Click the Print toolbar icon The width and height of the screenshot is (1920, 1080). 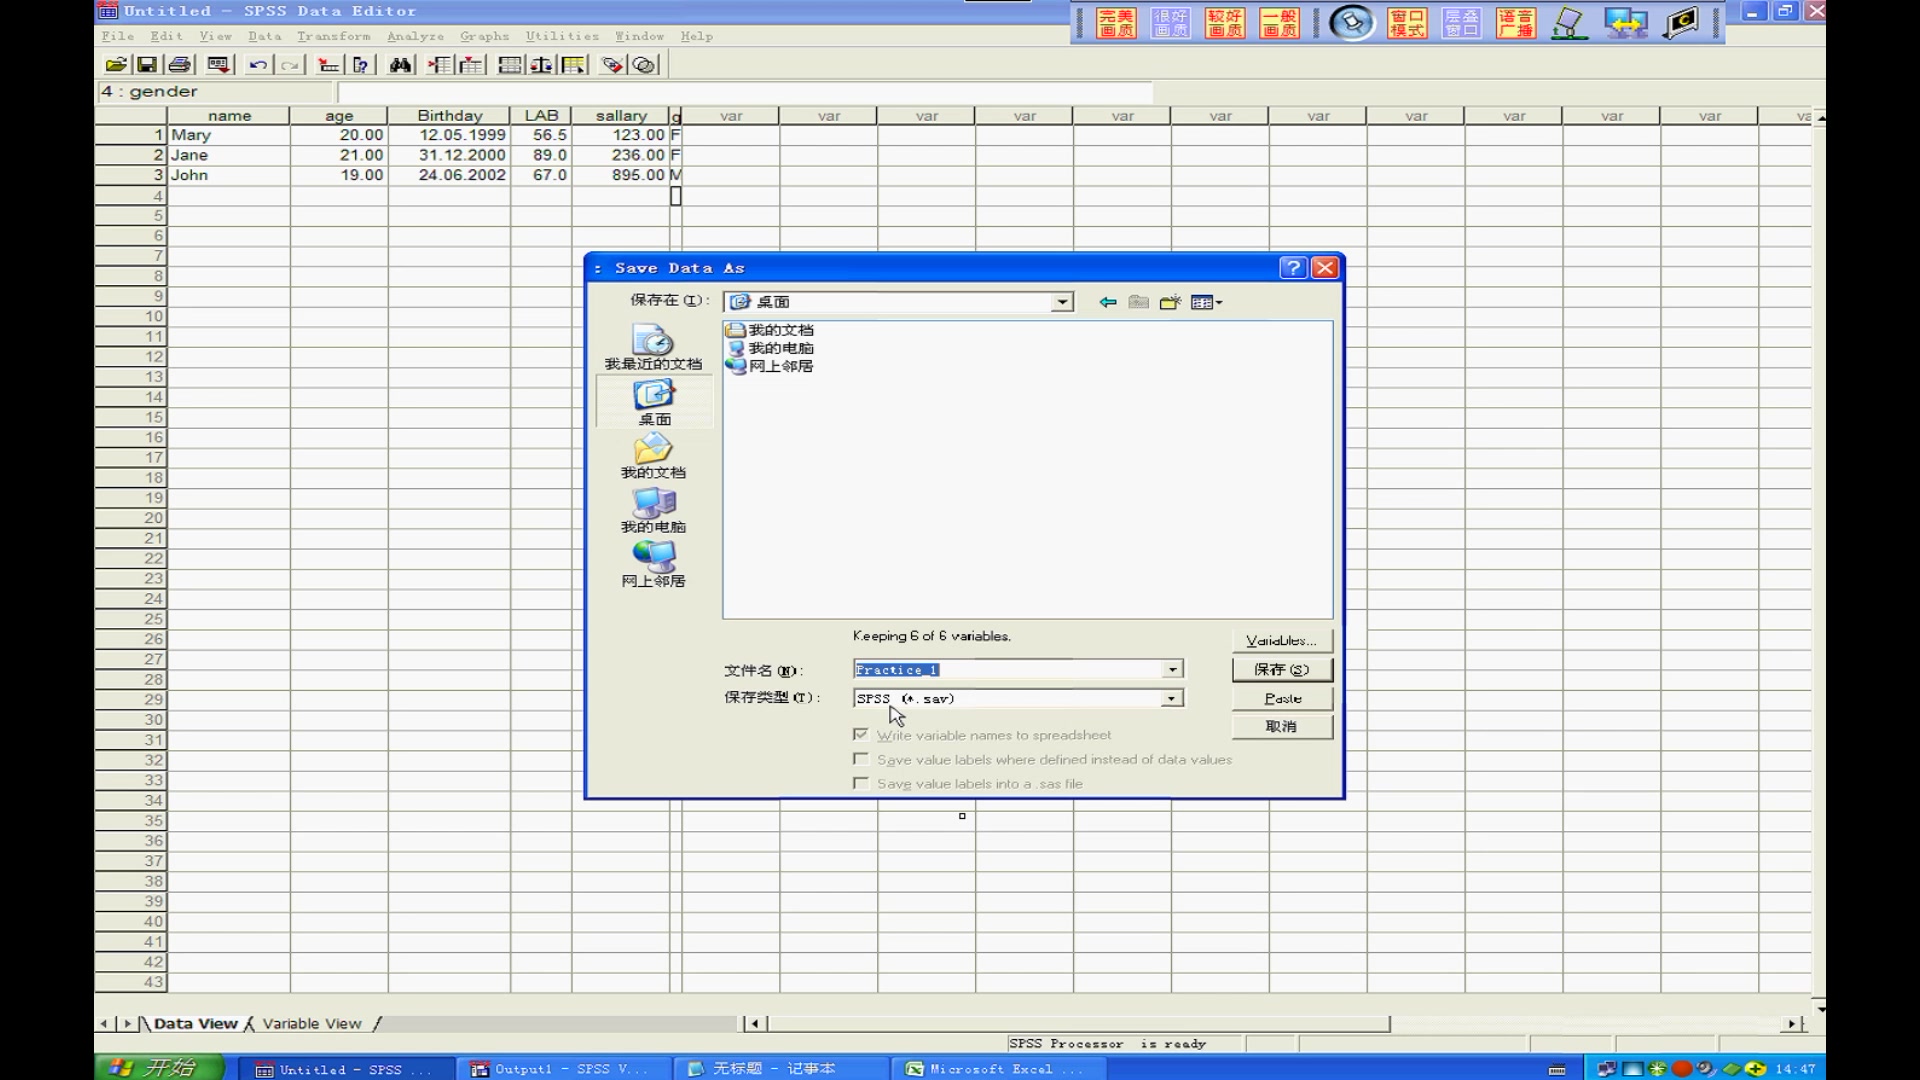[180, 65]
